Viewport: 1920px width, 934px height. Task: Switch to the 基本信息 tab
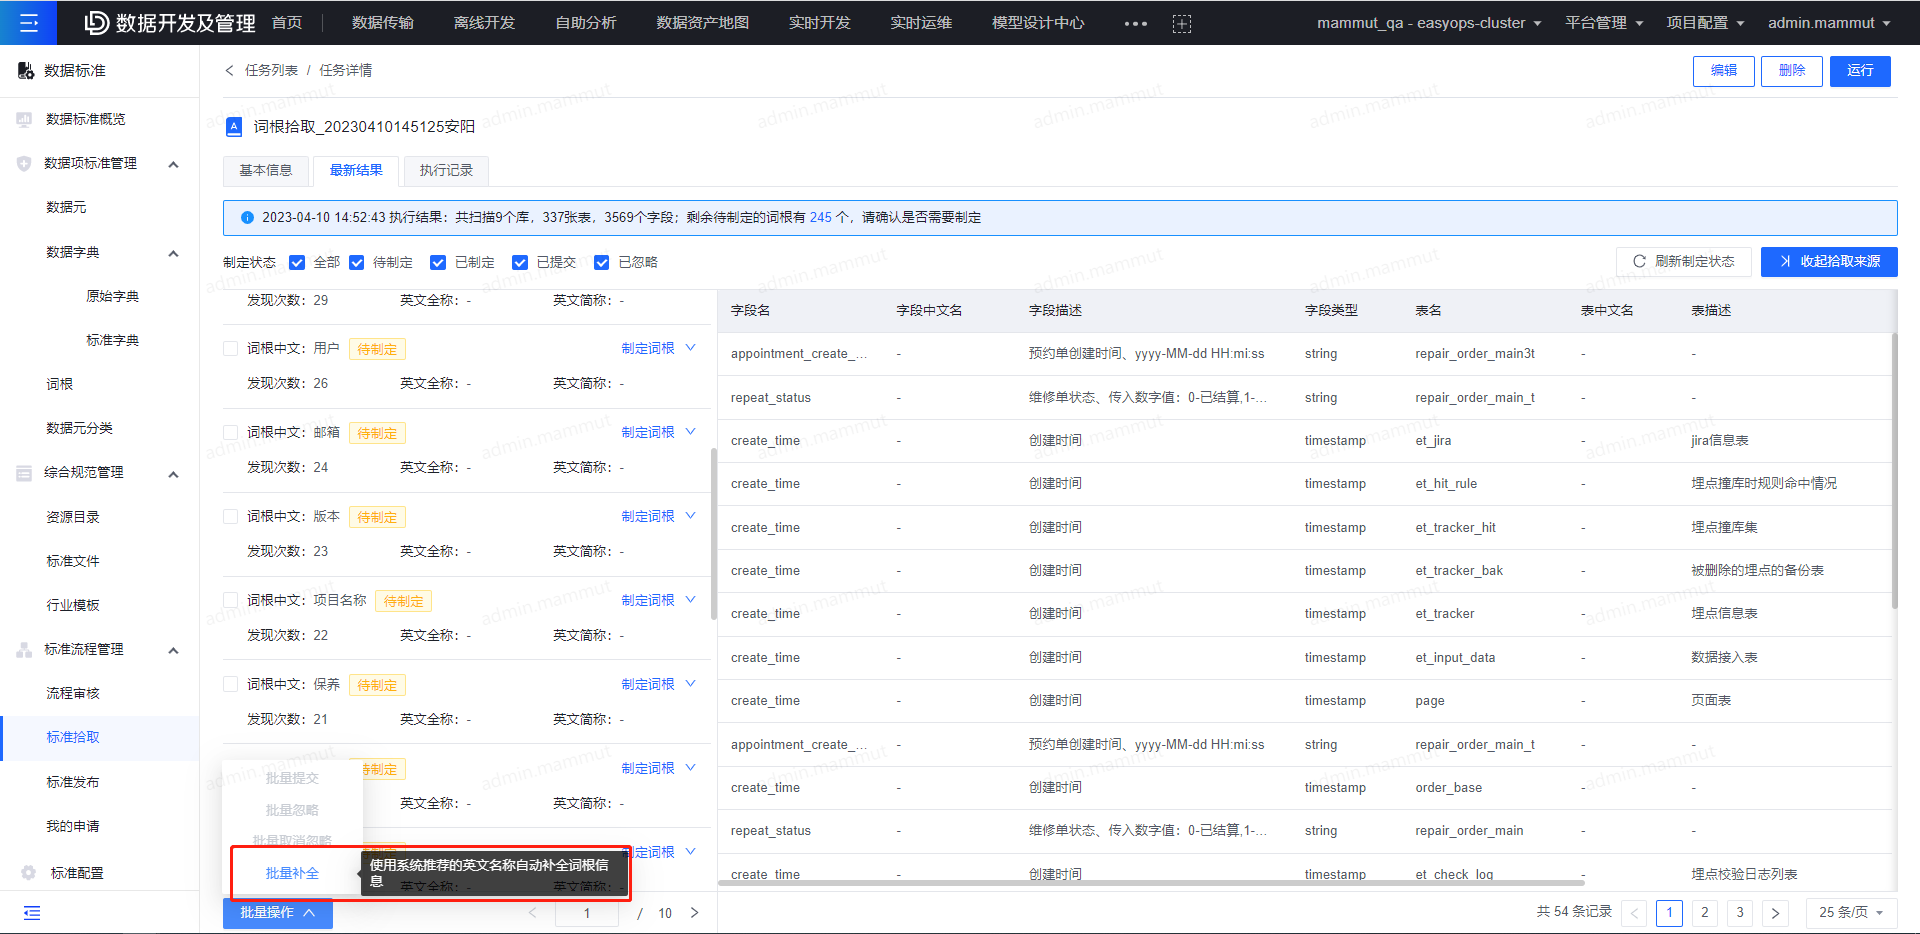pos(266,171)
